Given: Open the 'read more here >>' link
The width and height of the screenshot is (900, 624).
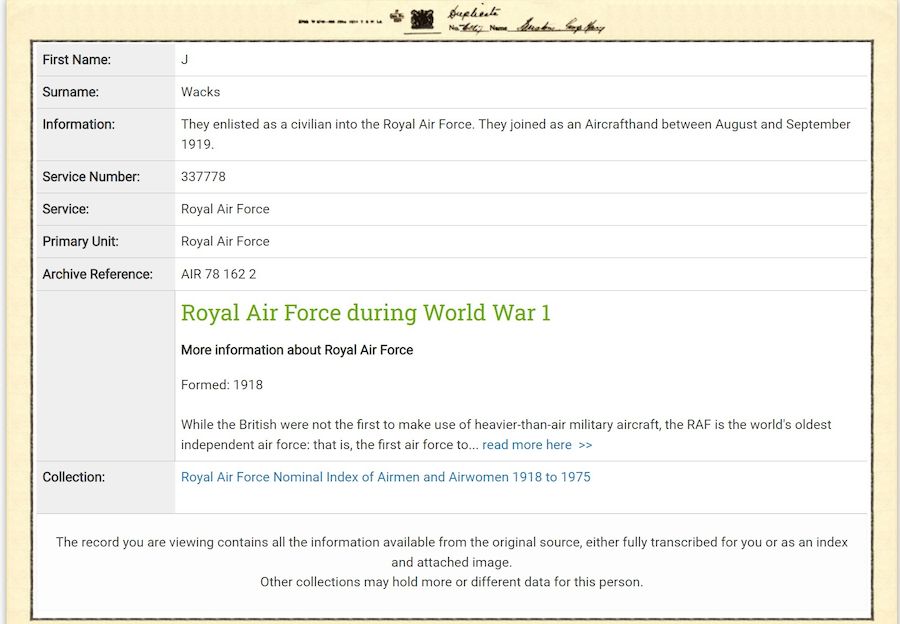Looking at the screenshot, I should (537, 445).
